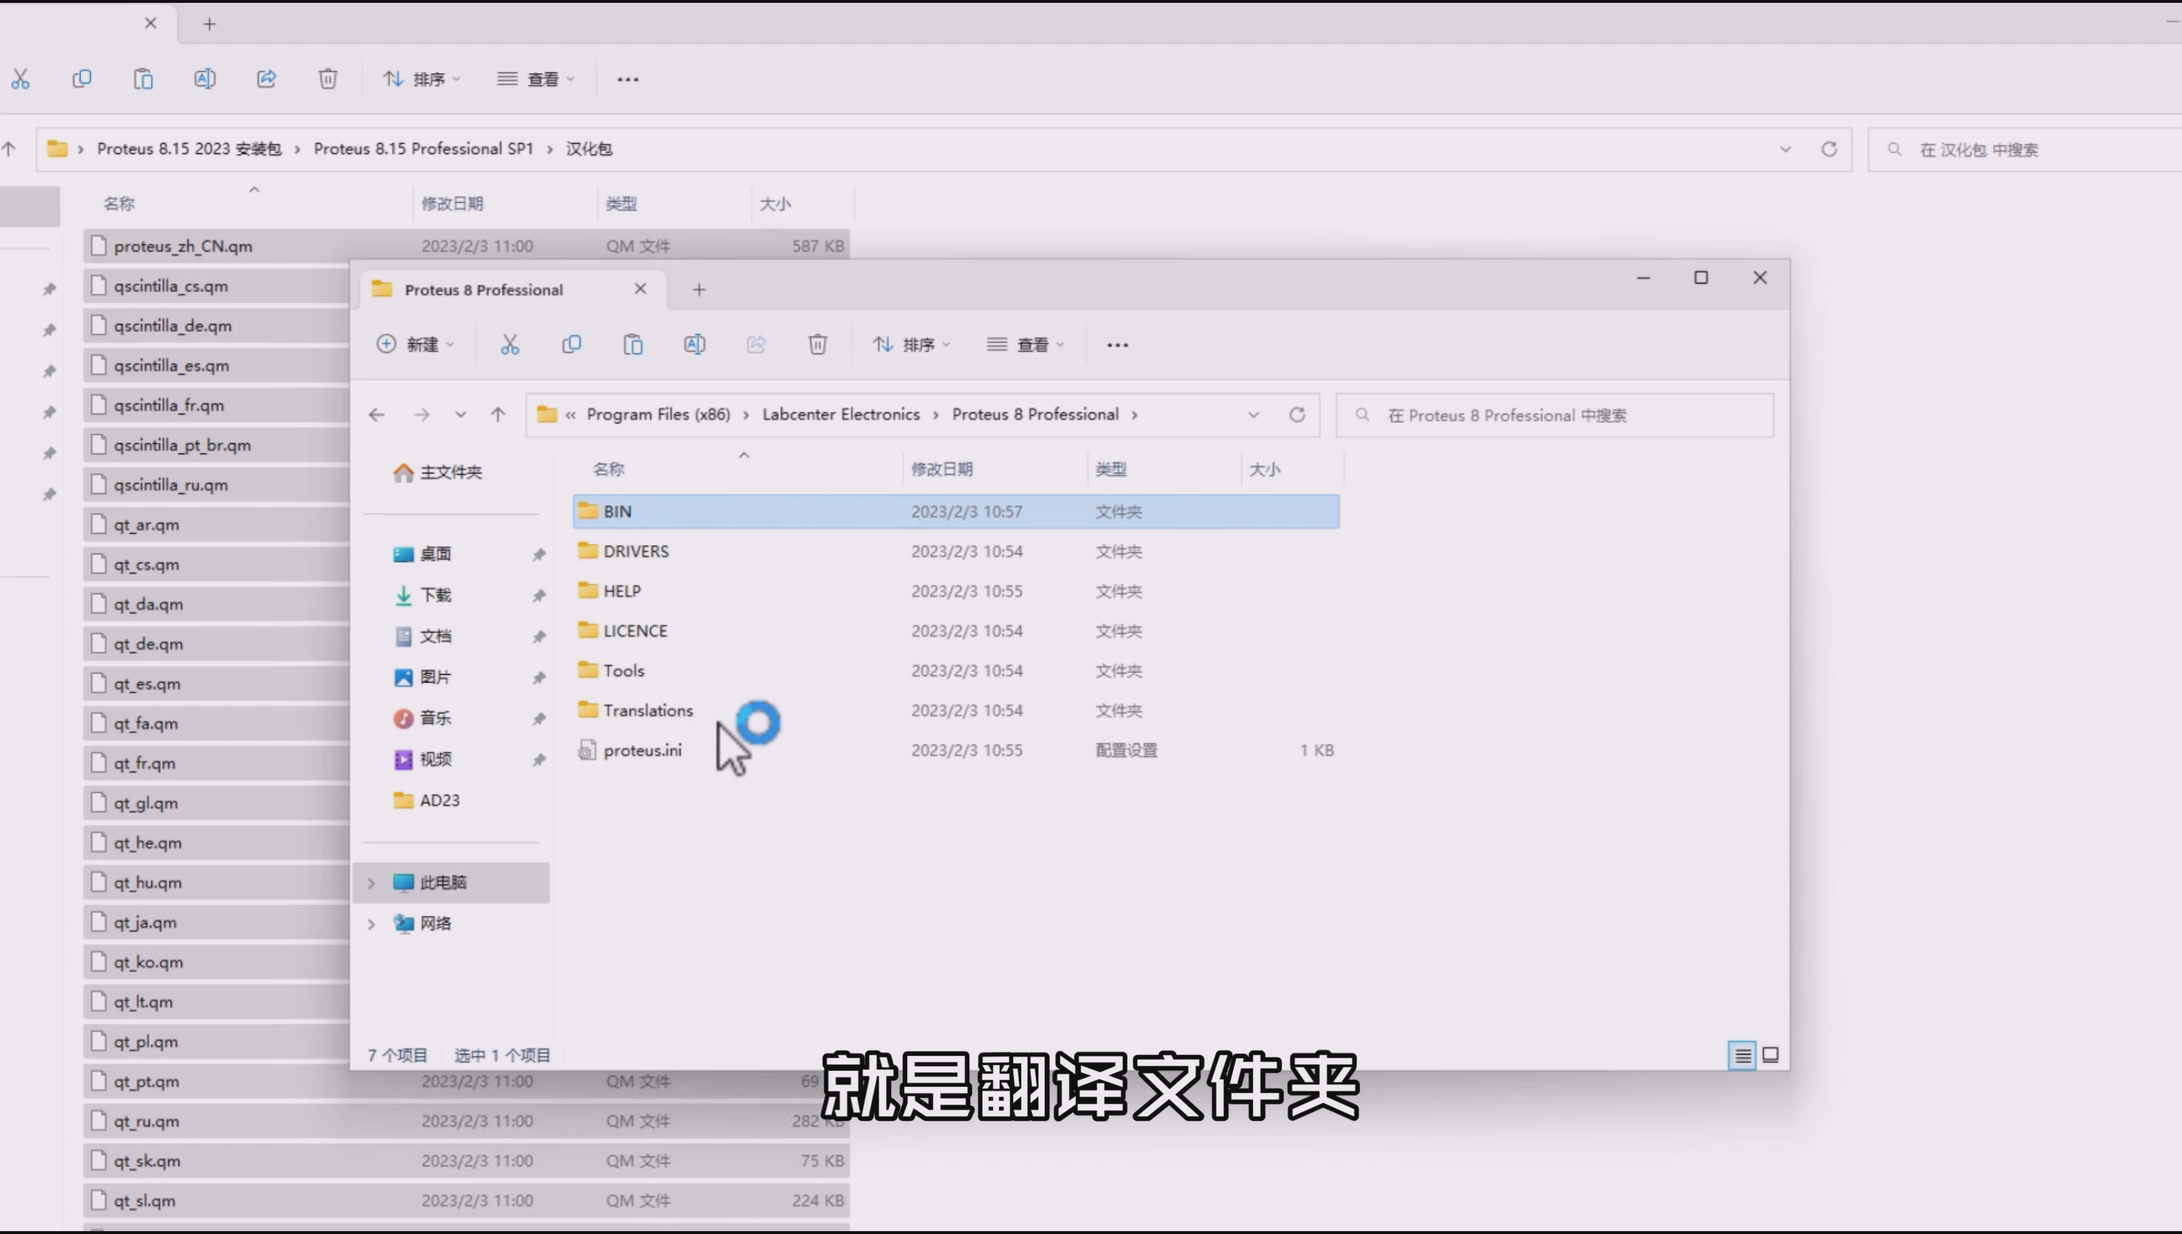Viewport: 2182px width, 1234px height.
Task: Sort by 名称 column in front window
Action: [608, 469]
